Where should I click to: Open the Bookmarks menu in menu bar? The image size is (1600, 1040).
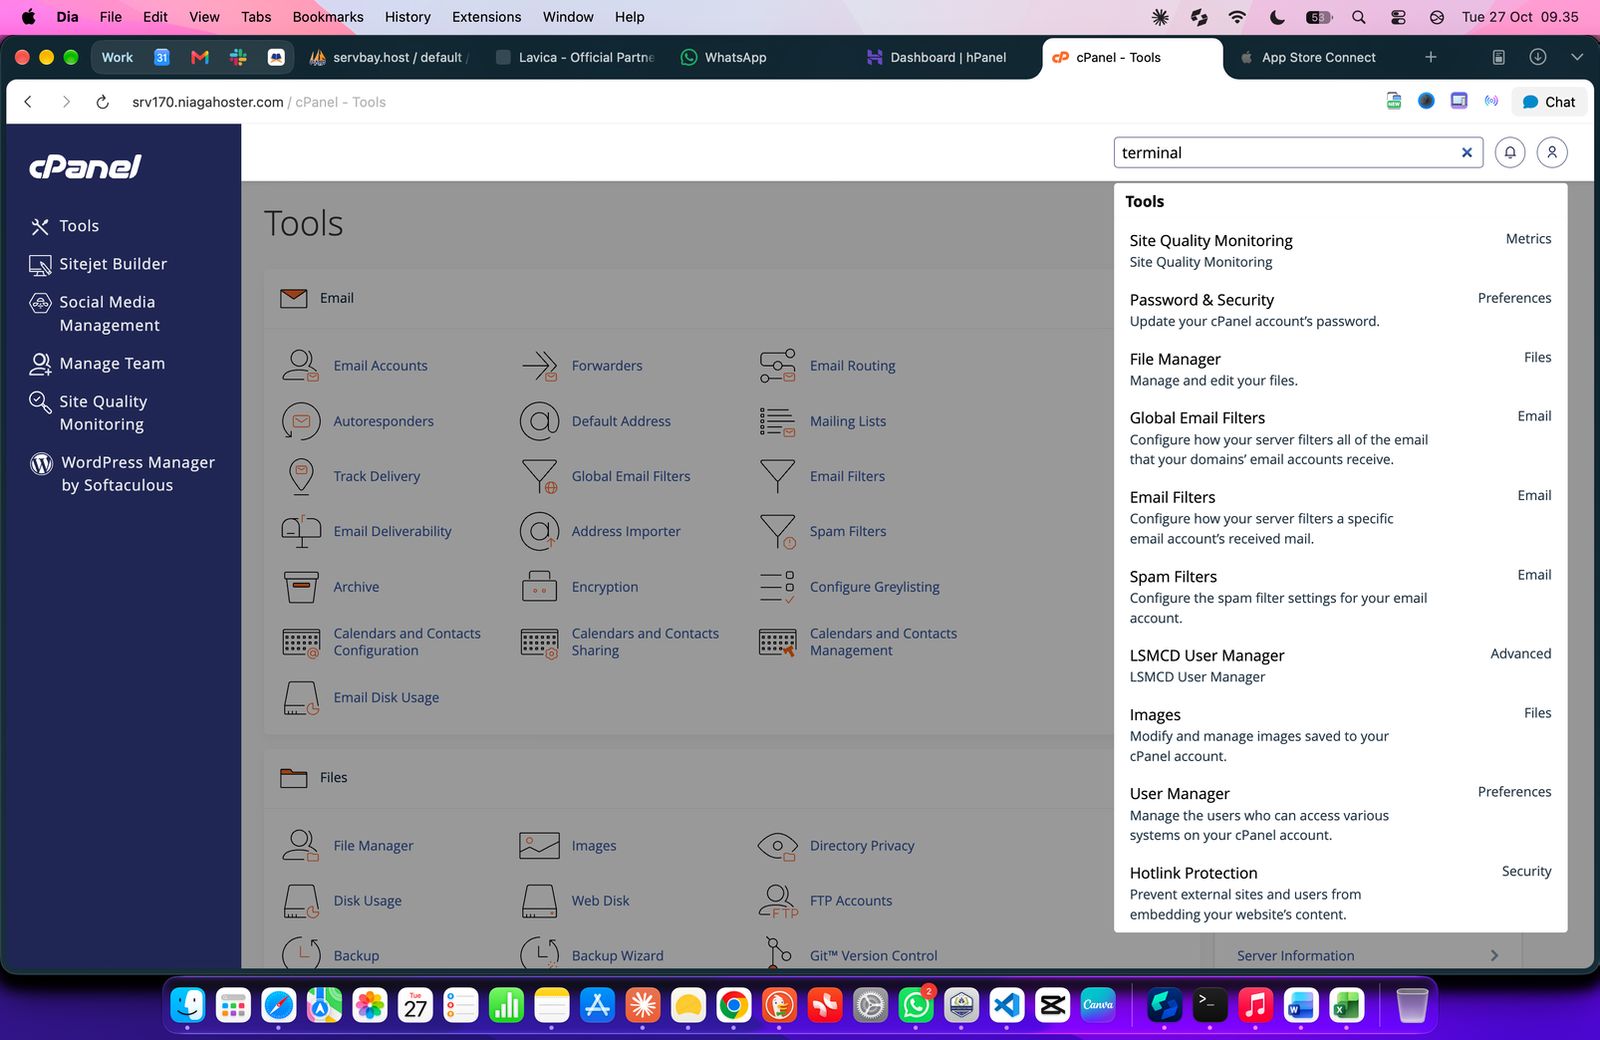[x=328, y=17]
